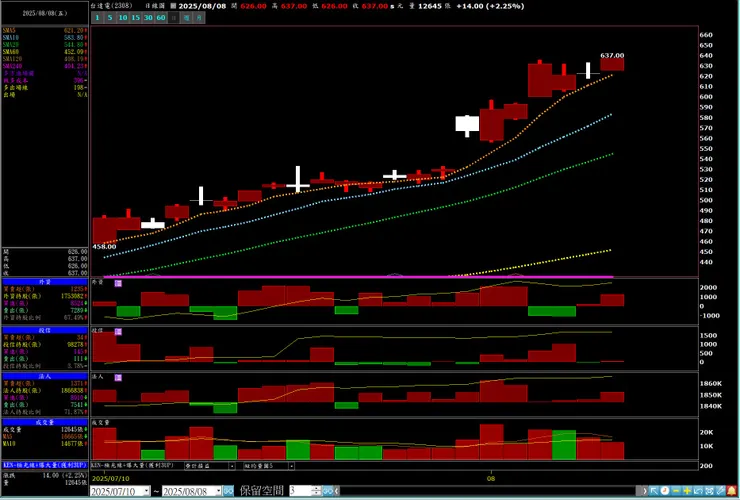This screenshot has height=500, width=740.
Task: Switch to the monthly (月) chart period
Action: pyautogui.click(x=199, y=17)
